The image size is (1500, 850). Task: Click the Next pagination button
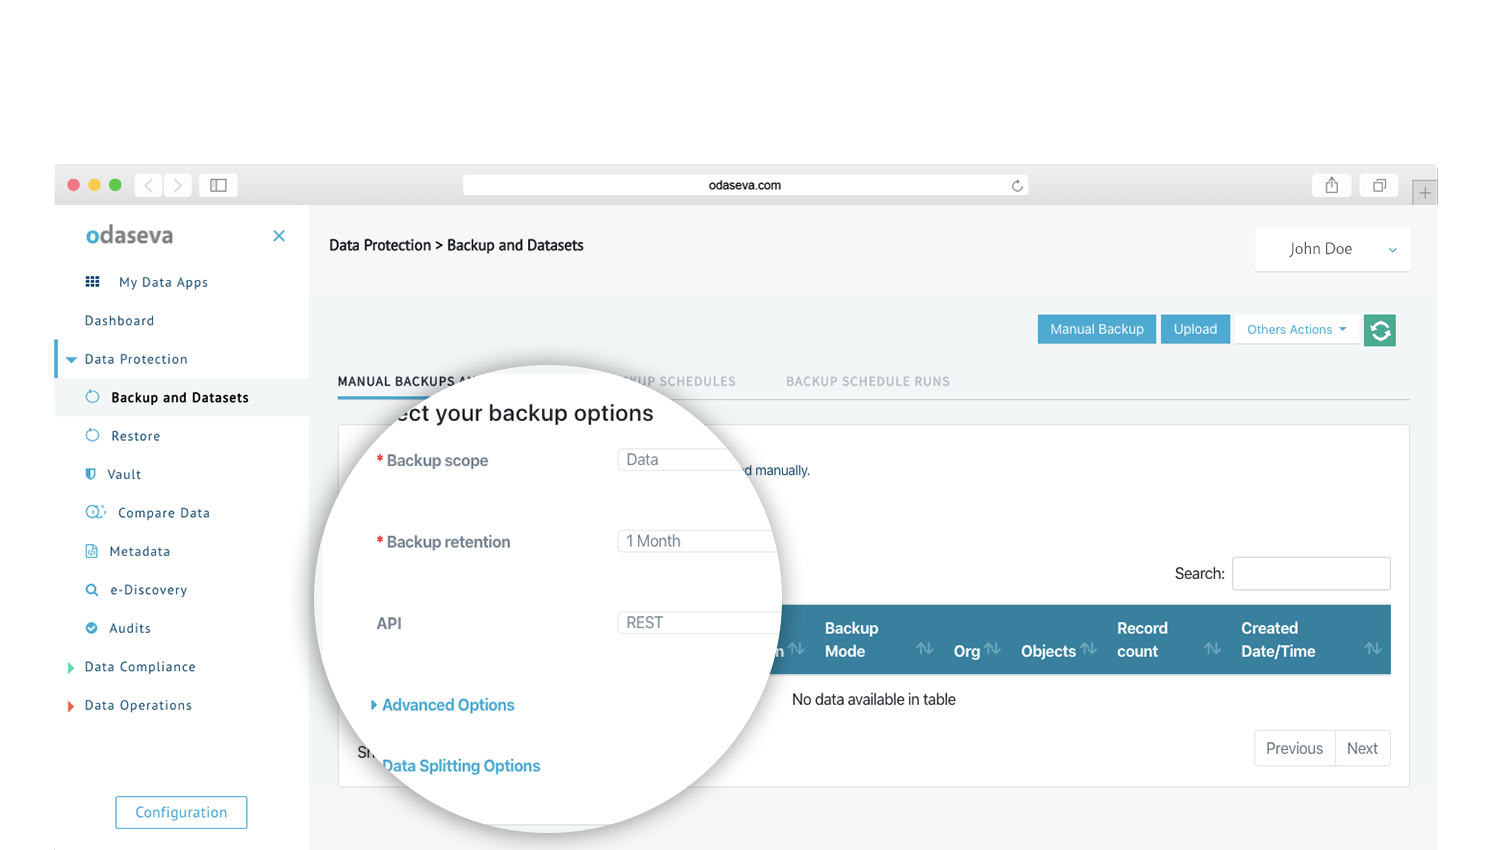coord(1362,748)
